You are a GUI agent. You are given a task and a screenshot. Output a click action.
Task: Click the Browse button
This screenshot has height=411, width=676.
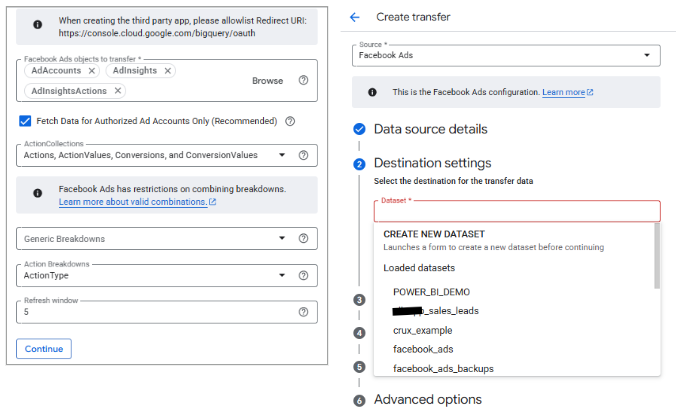coord(267,81)
